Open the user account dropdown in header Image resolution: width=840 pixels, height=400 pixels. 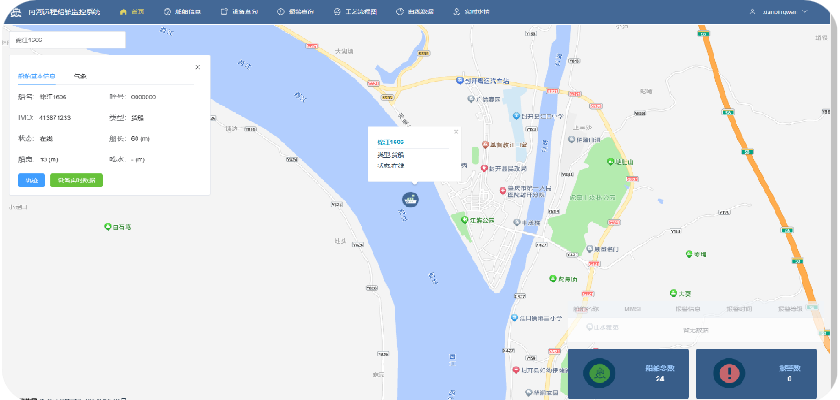(788, 12)
